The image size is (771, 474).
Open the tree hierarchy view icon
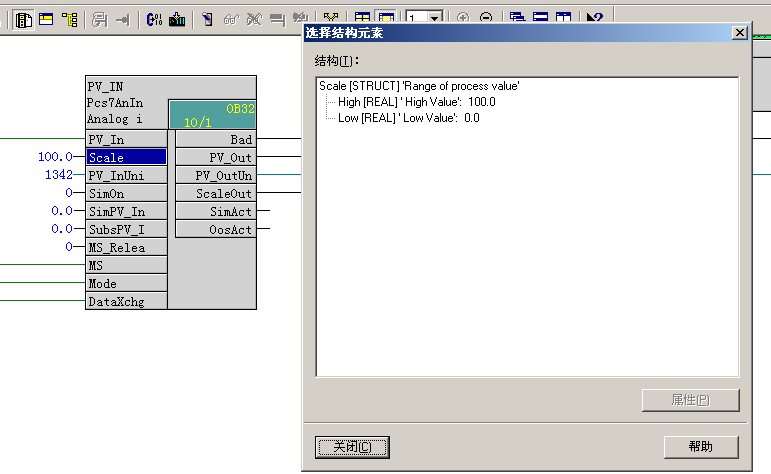pos(70,18)
